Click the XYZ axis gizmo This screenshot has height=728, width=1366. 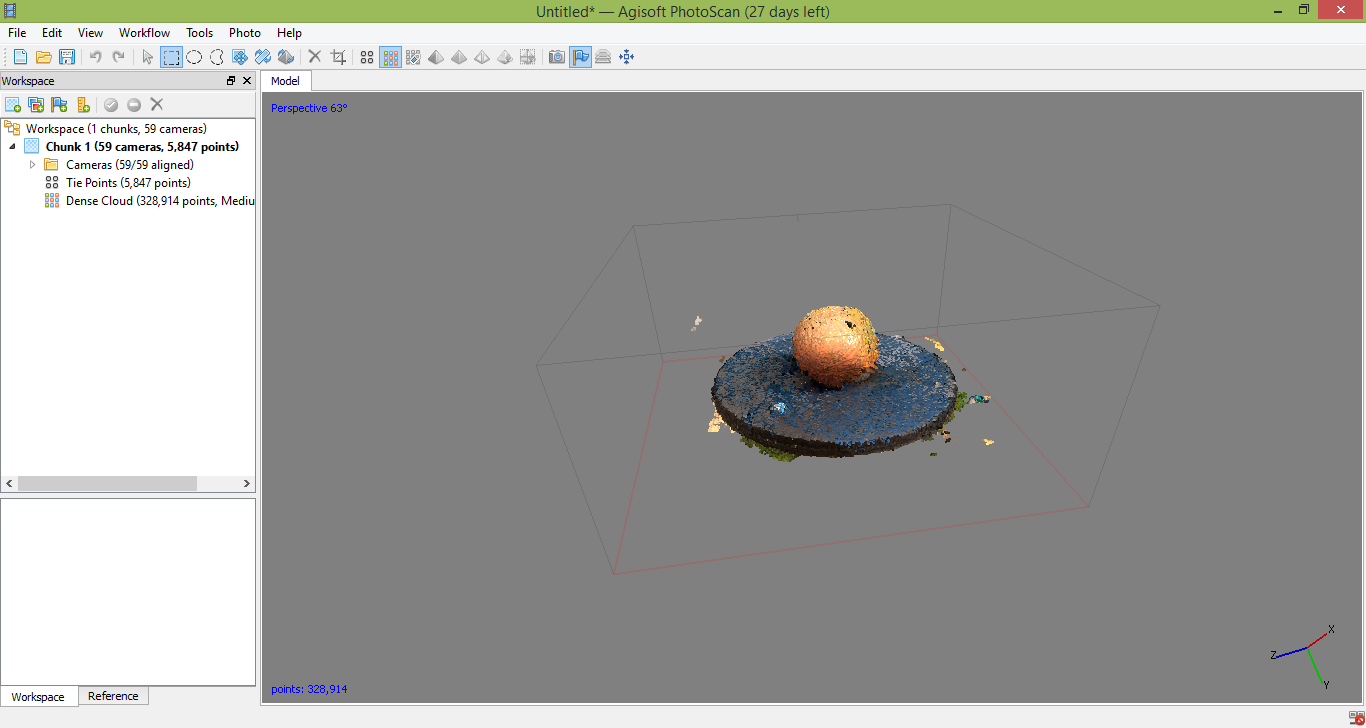click(x=1304, y=656)
